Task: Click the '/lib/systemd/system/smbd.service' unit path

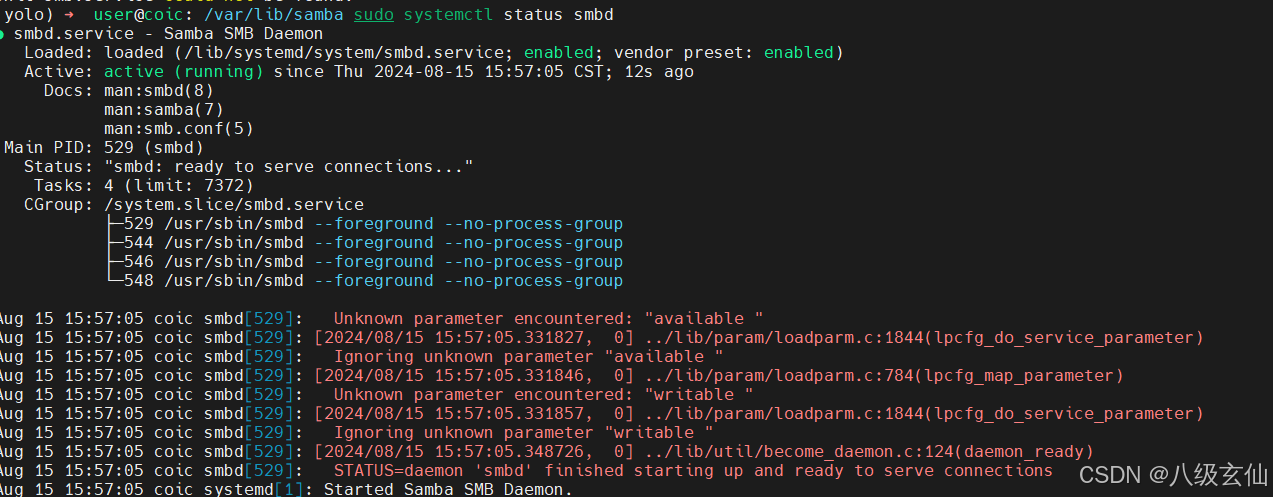Action: point(344,53)
